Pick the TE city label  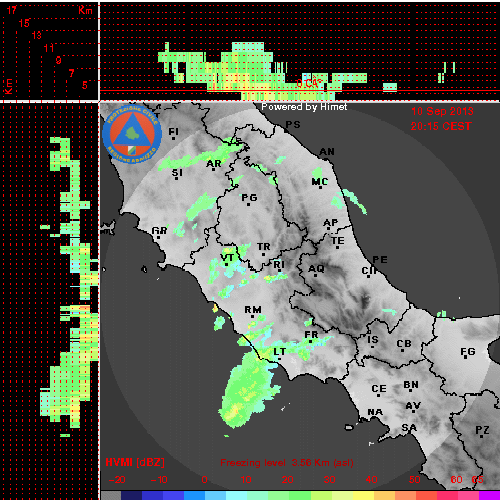click(338, 241)
